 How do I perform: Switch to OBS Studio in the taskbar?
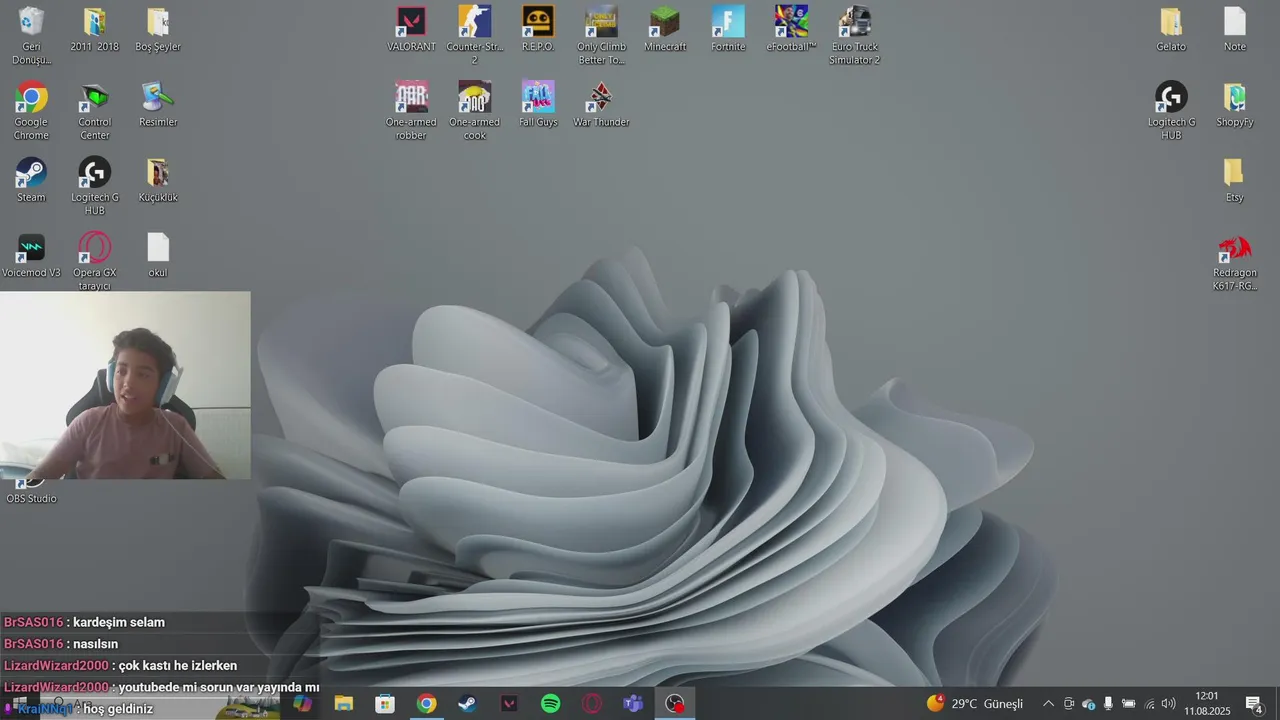[x=675, y=704]
